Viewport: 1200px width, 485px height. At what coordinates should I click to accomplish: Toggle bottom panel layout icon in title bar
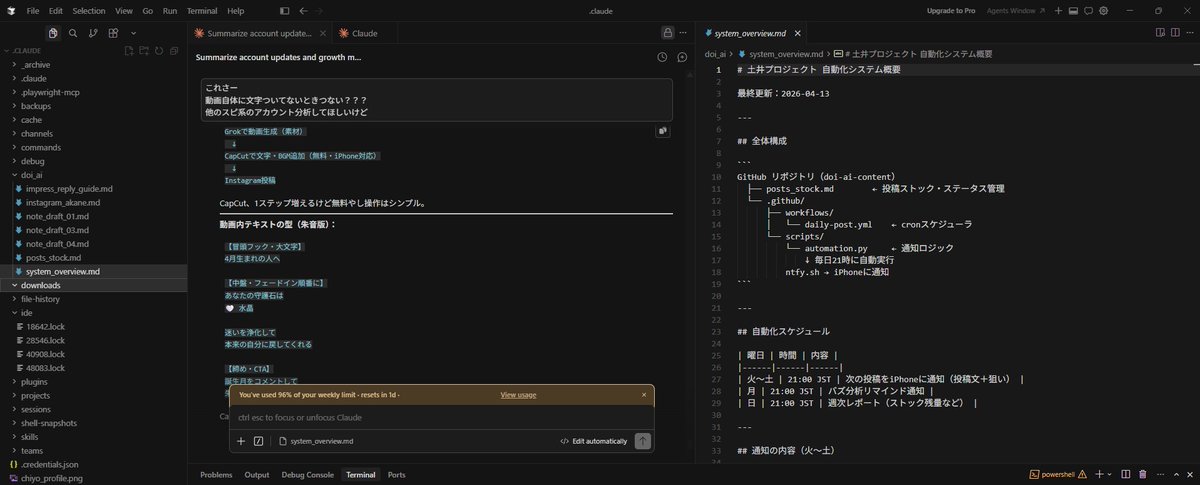pos(1074,10)
